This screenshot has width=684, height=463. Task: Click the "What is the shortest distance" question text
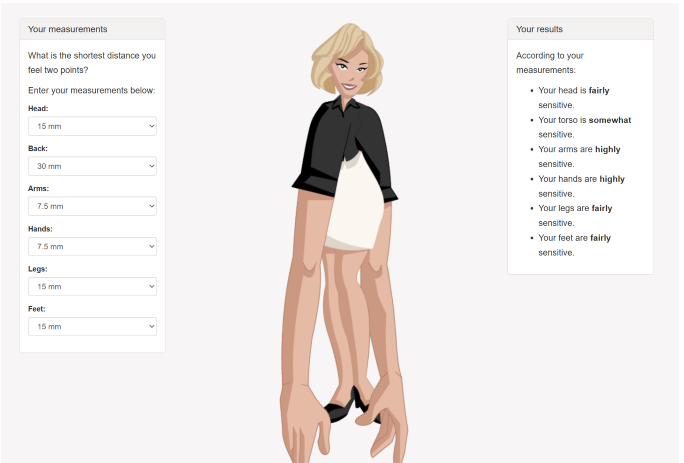[x=92, y=62]
